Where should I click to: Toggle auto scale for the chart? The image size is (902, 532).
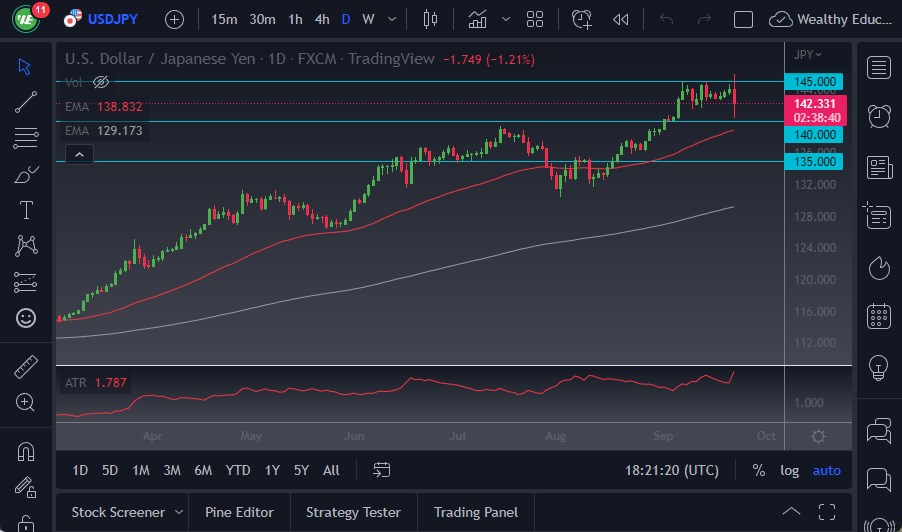(826, 470)
